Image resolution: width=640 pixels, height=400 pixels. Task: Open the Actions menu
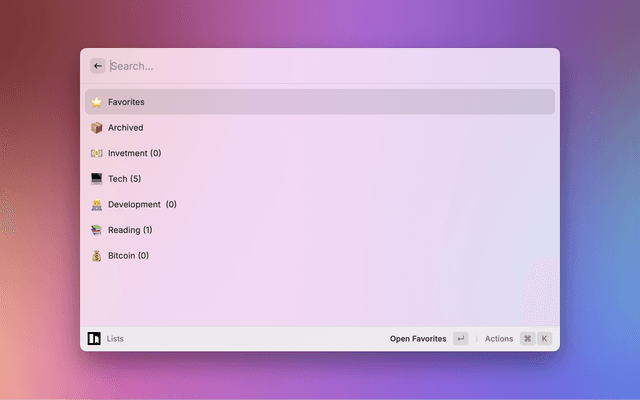click(499, 339)
